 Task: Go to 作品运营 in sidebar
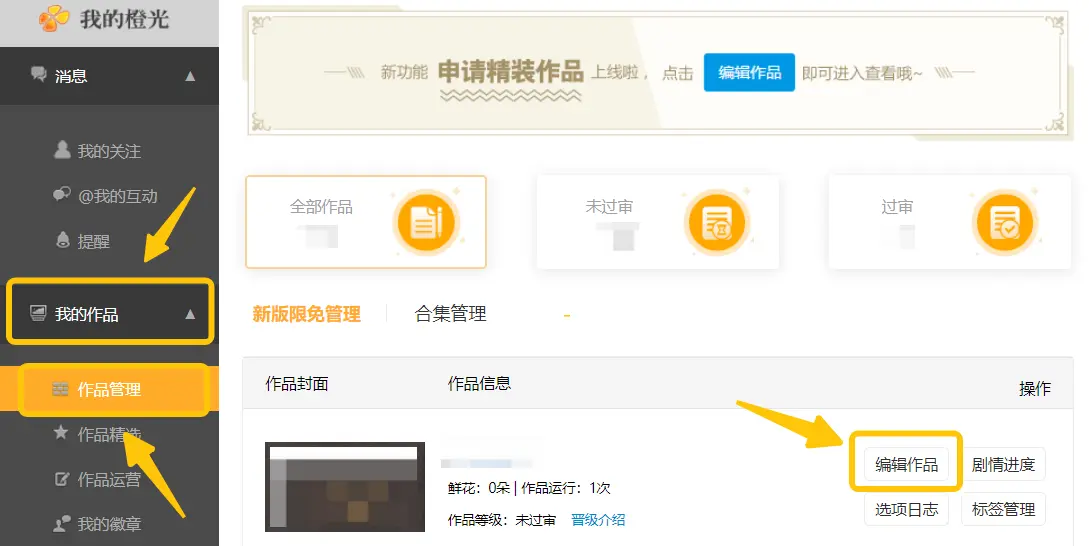pos(109,479)
